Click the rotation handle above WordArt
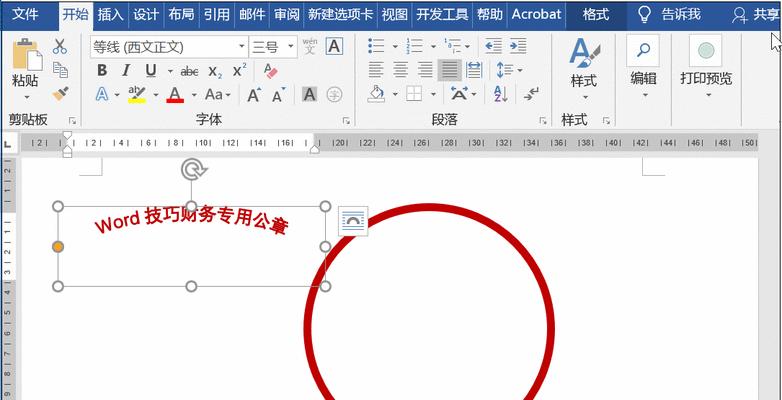 click(x=194, y=170)
